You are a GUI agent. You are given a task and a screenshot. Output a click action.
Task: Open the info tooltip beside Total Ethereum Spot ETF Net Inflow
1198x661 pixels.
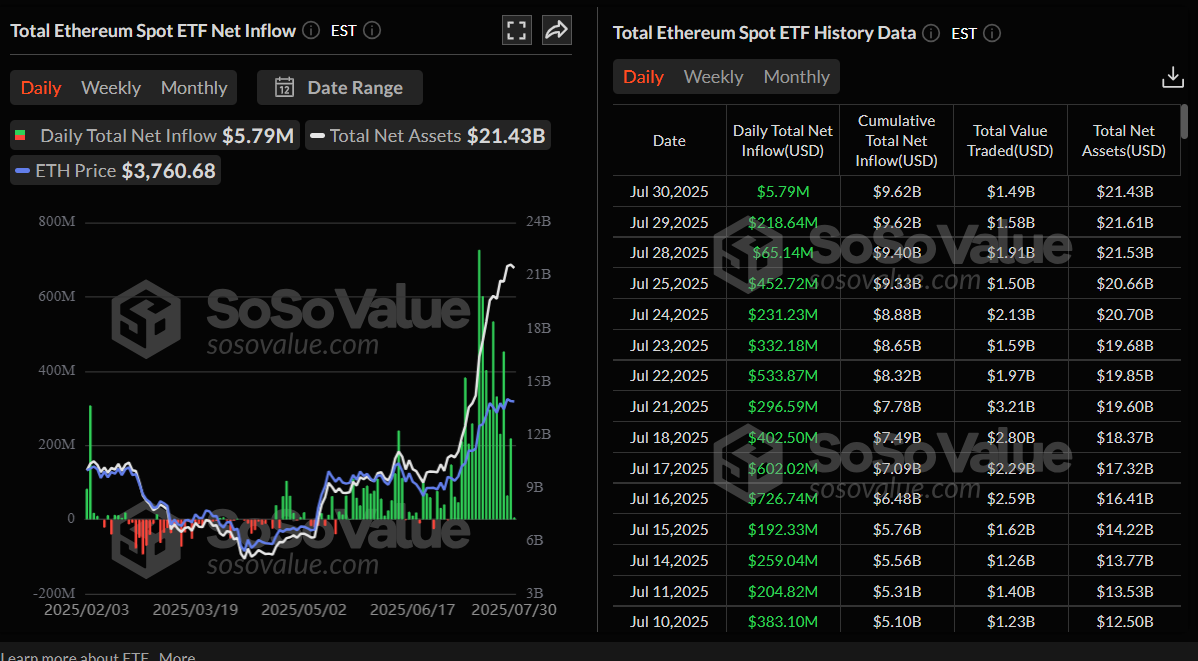tap(310, 30)
